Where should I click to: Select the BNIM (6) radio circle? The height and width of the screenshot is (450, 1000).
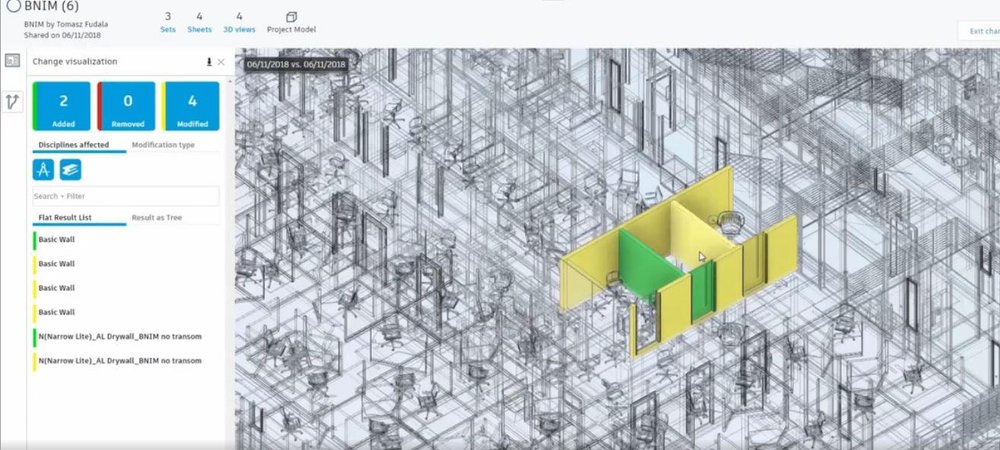pyautogui.click(x=13, y=6)
